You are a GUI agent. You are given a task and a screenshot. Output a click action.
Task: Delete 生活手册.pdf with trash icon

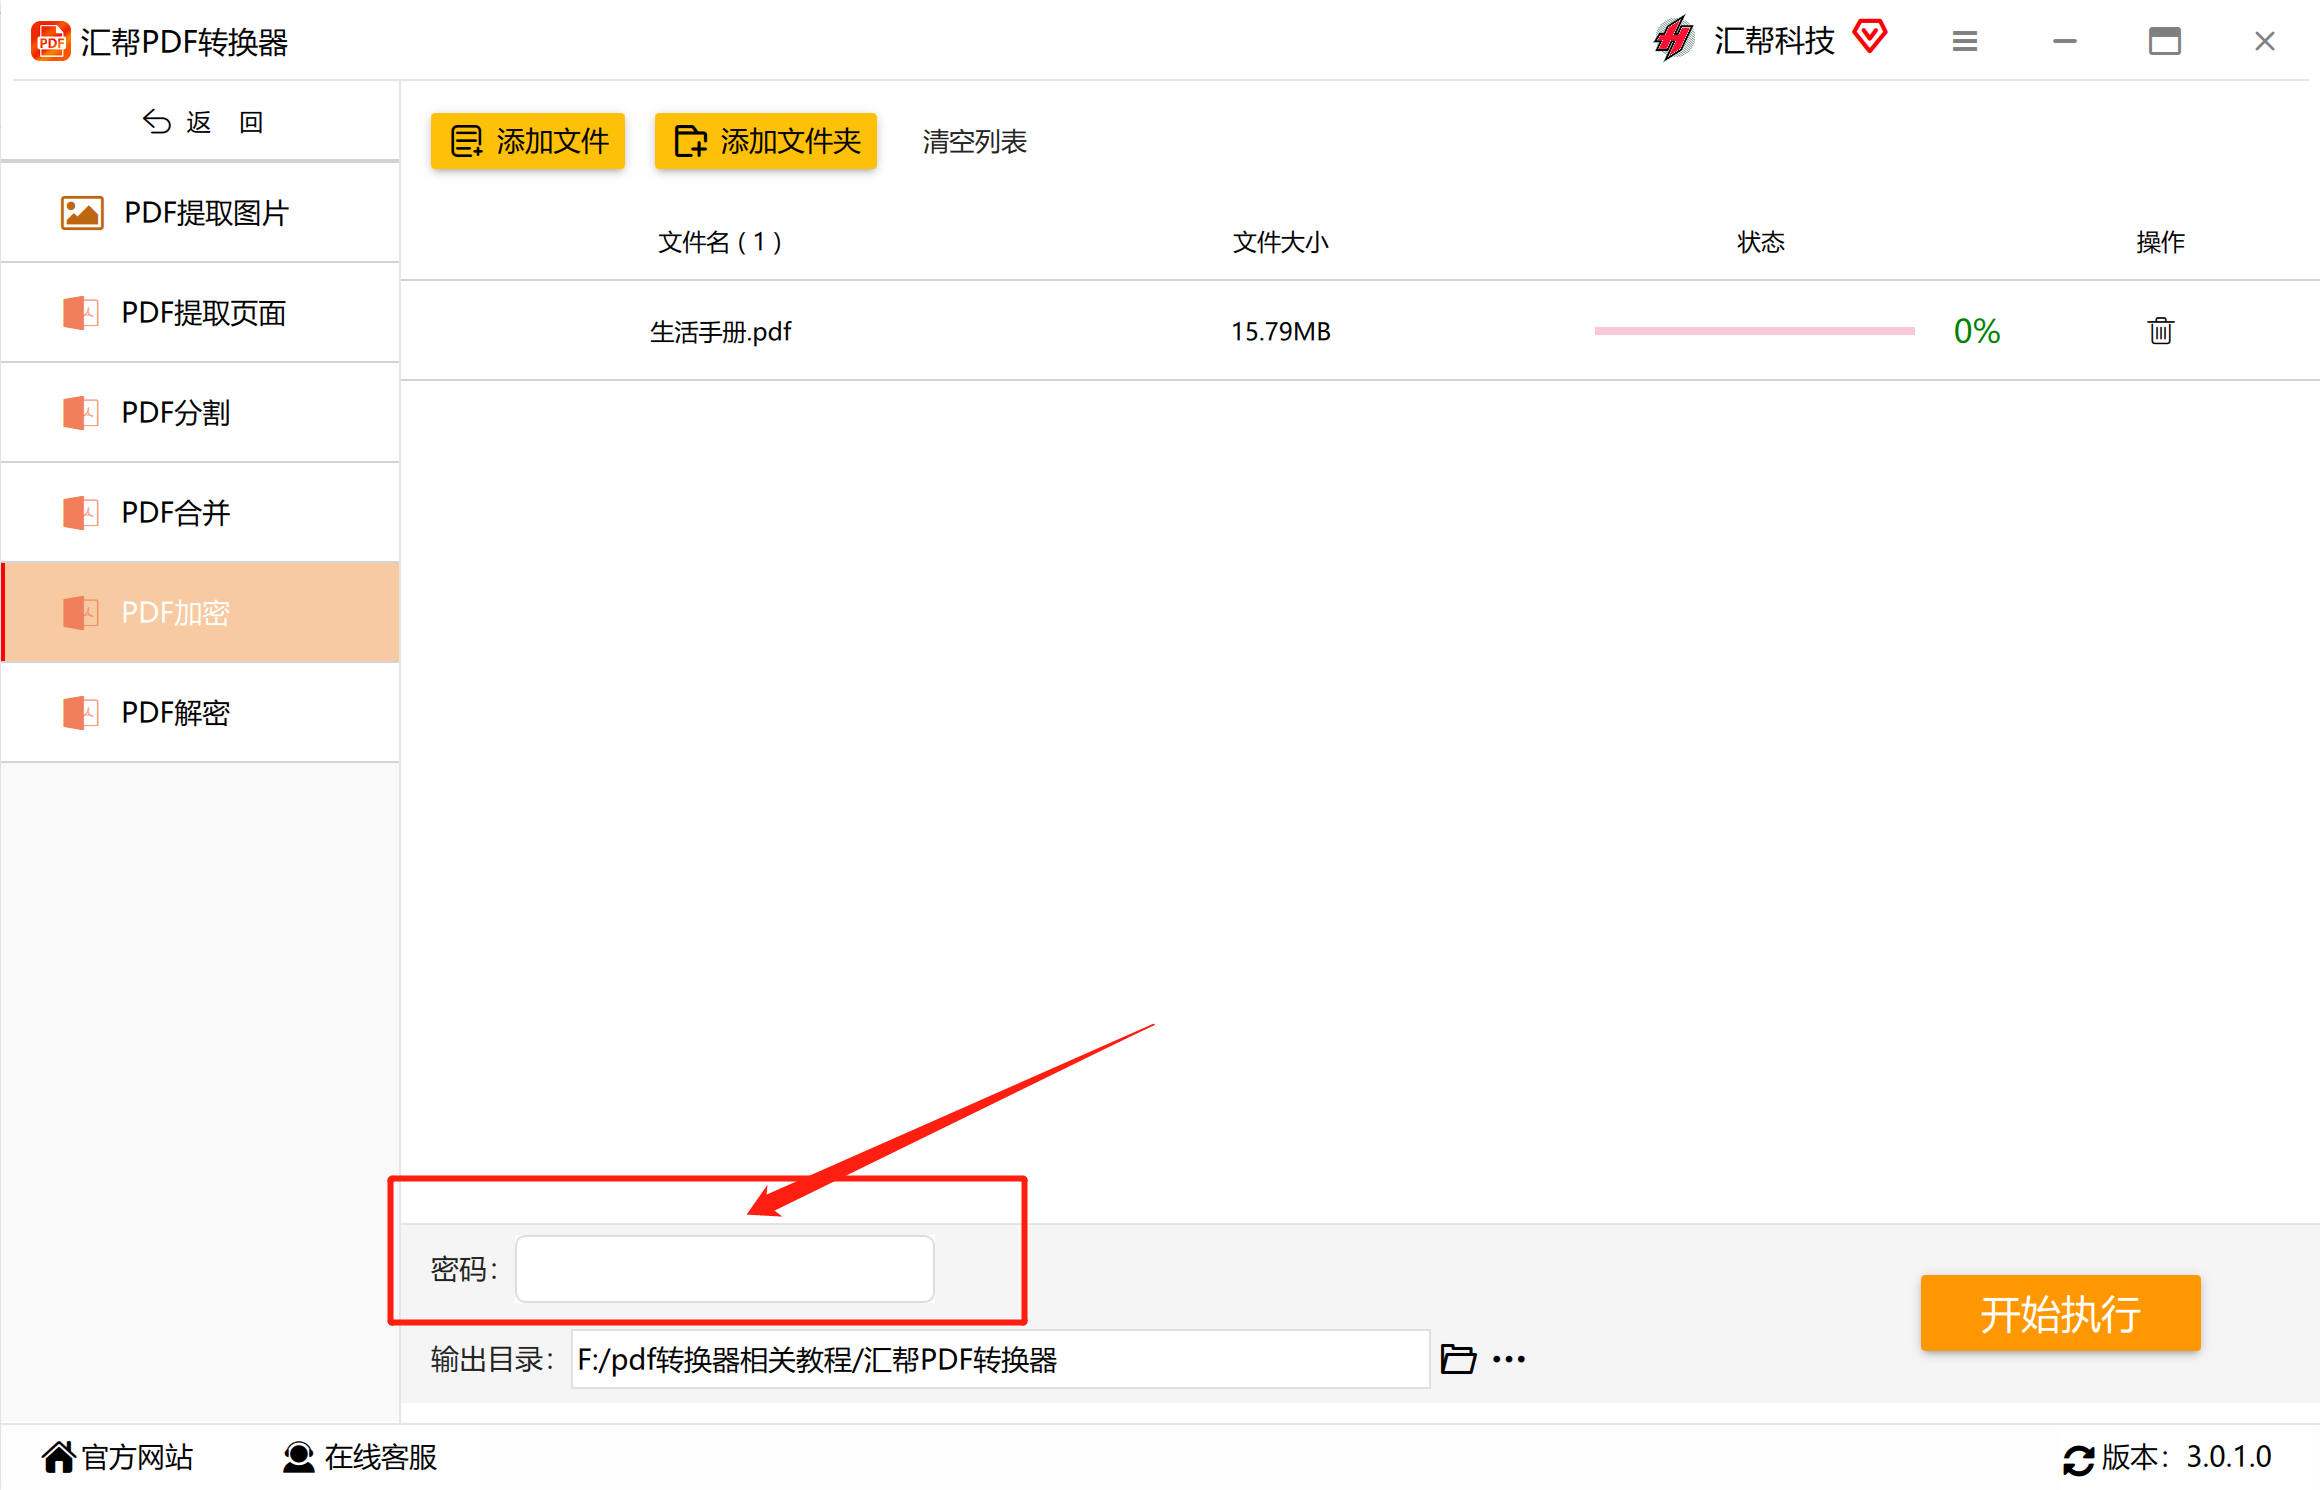coord(2160,331)
